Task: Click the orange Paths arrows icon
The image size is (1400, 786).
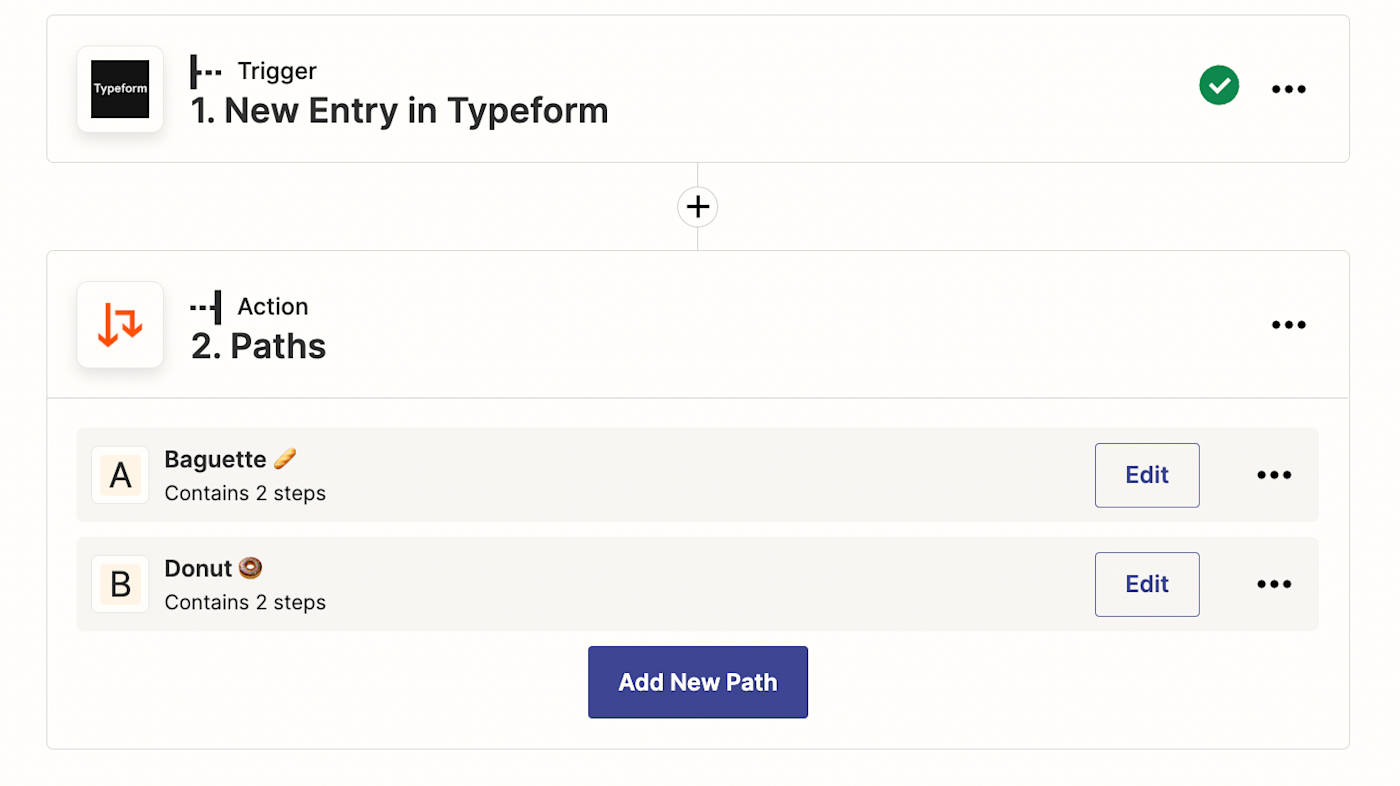Action: (x=120, y=325)
